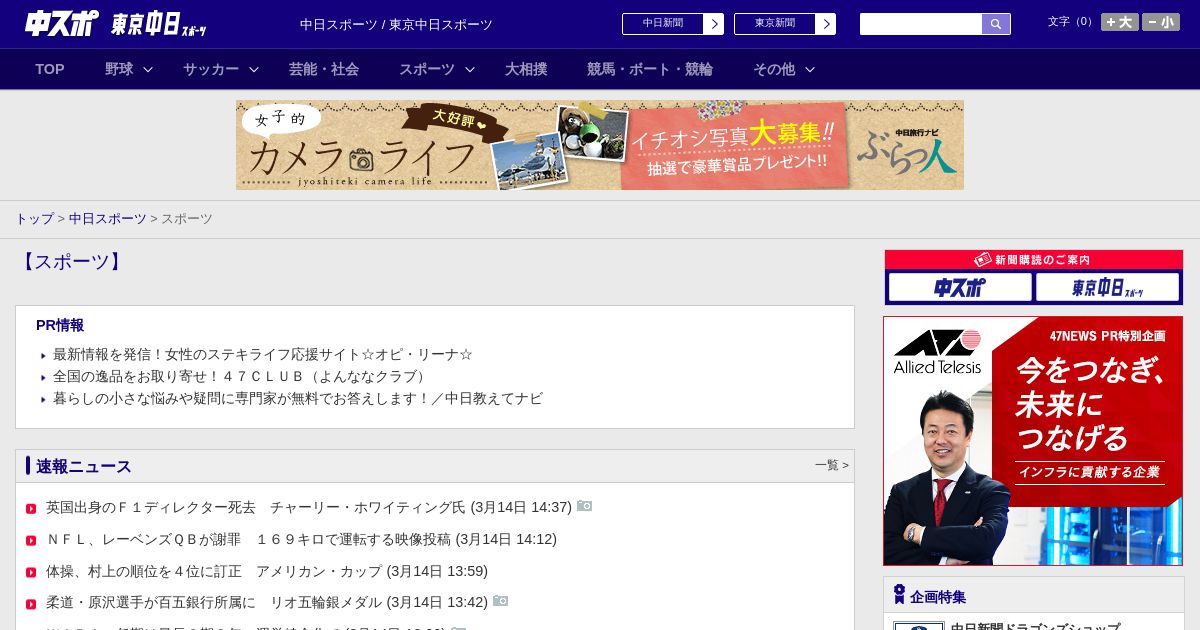Expand the サッカー dropdown chevron
The width and height of the screenshot is (1200, 630).
coord(254,69)
